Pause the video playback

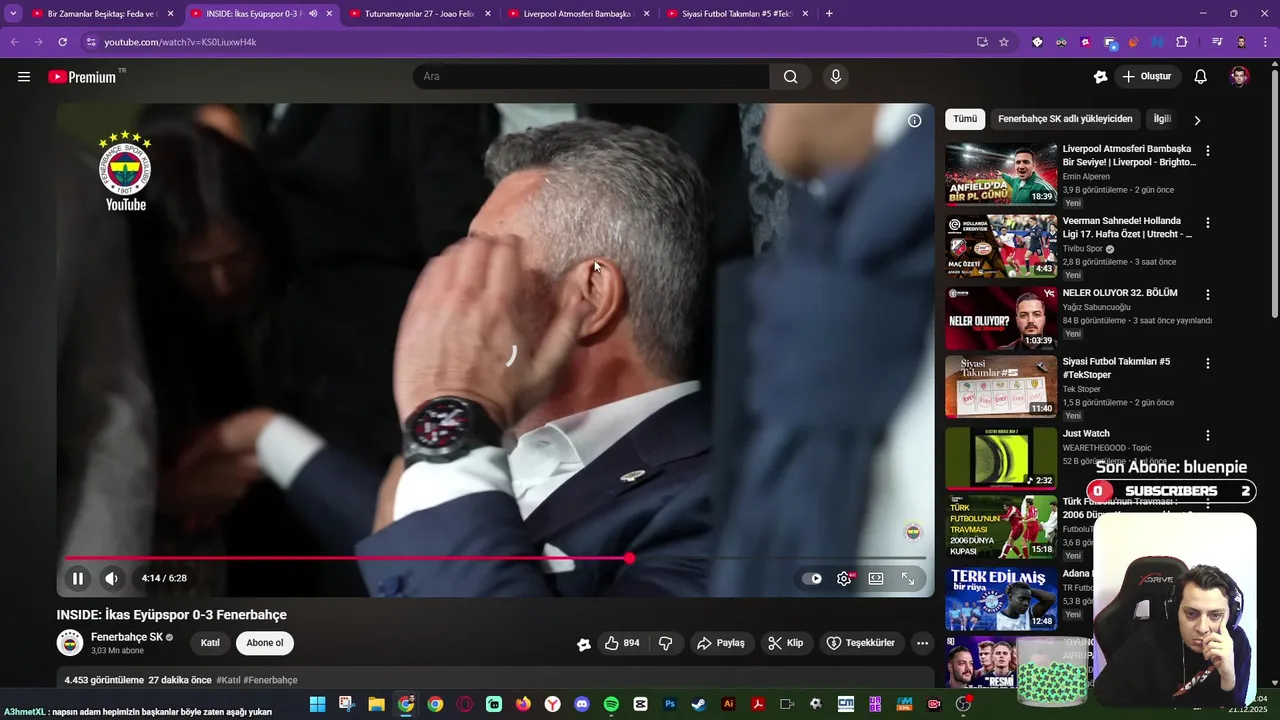[x=78, y=578]
